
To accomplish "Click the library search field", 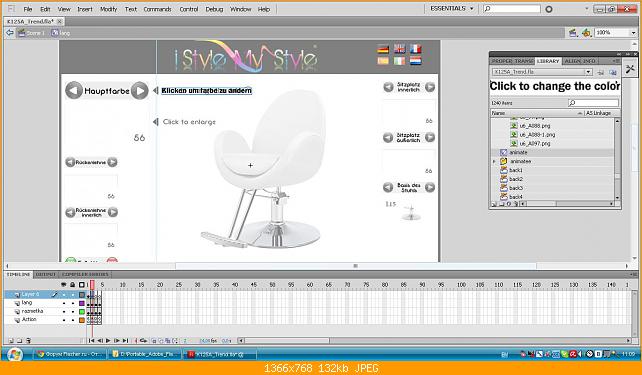I will pyautogui.click(x=594, y=103).
